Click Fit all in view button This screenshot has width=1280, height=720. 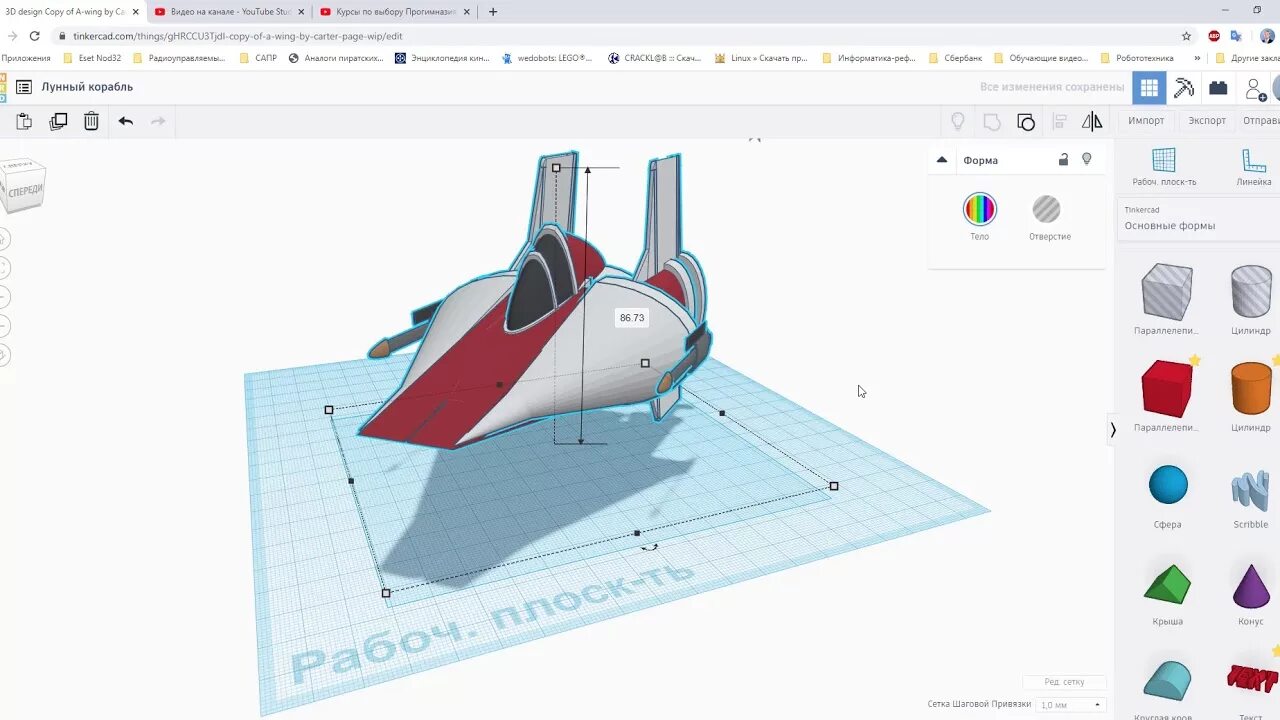(x=3, y=268)
